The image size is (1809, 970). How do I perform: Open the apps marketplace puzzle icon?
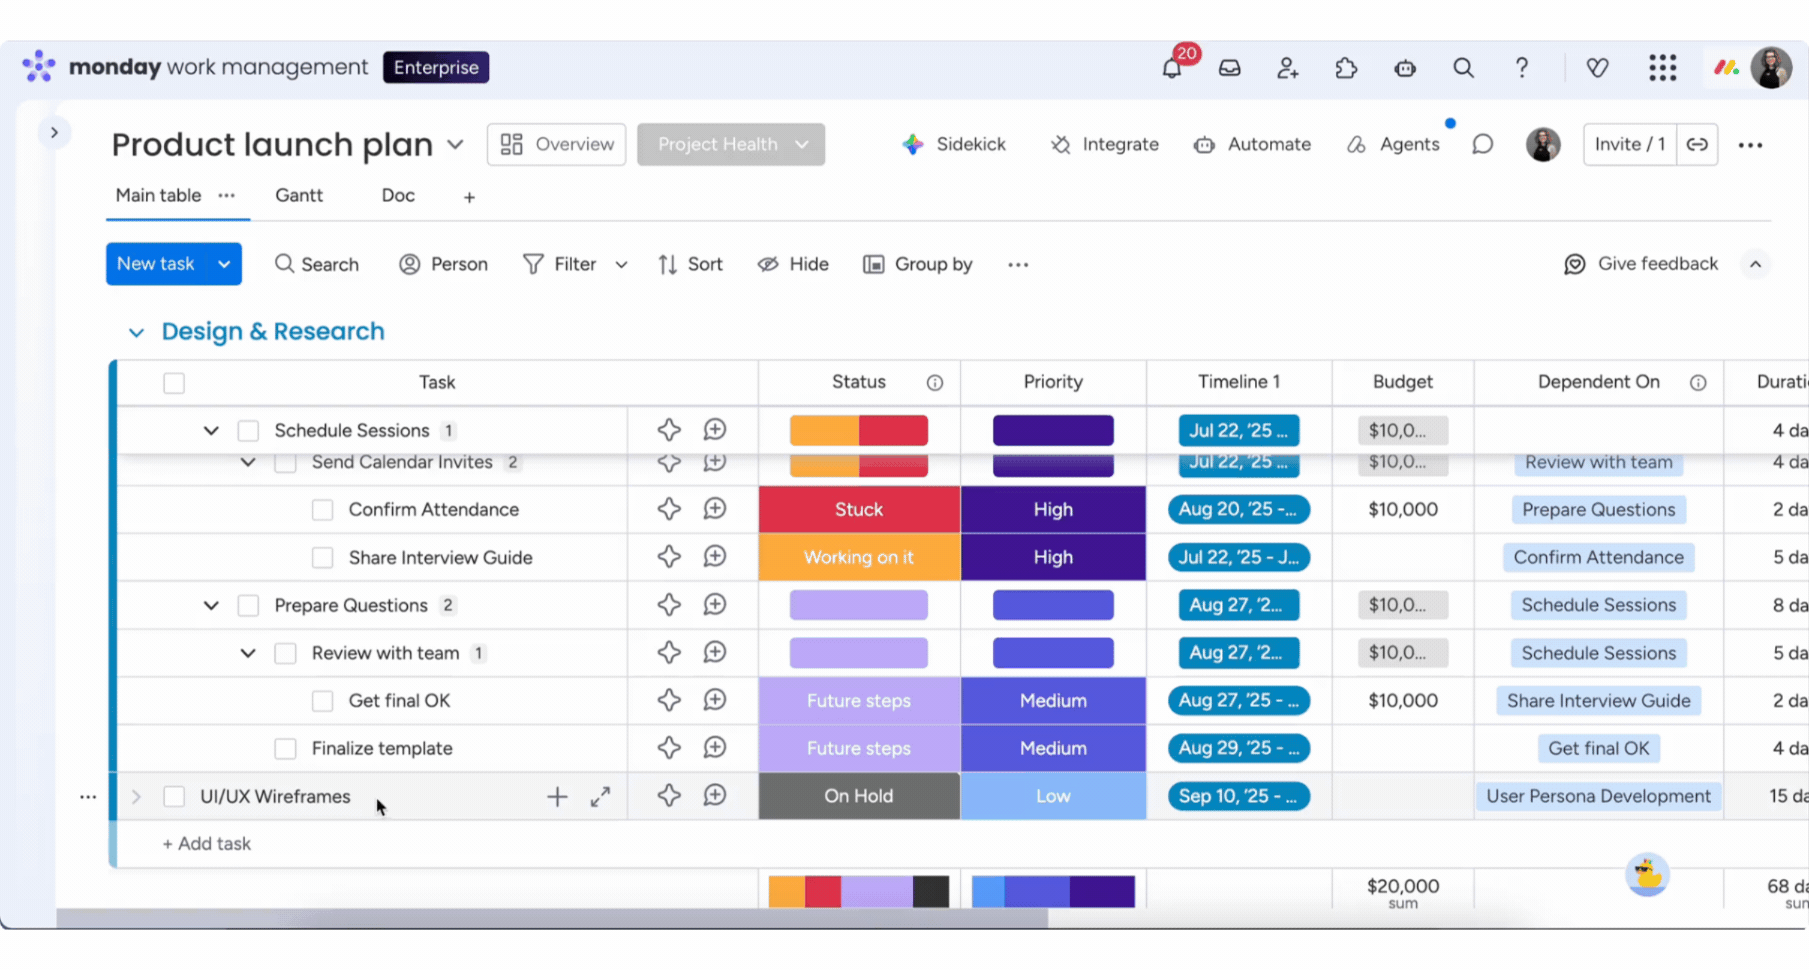click(1346, 68)
